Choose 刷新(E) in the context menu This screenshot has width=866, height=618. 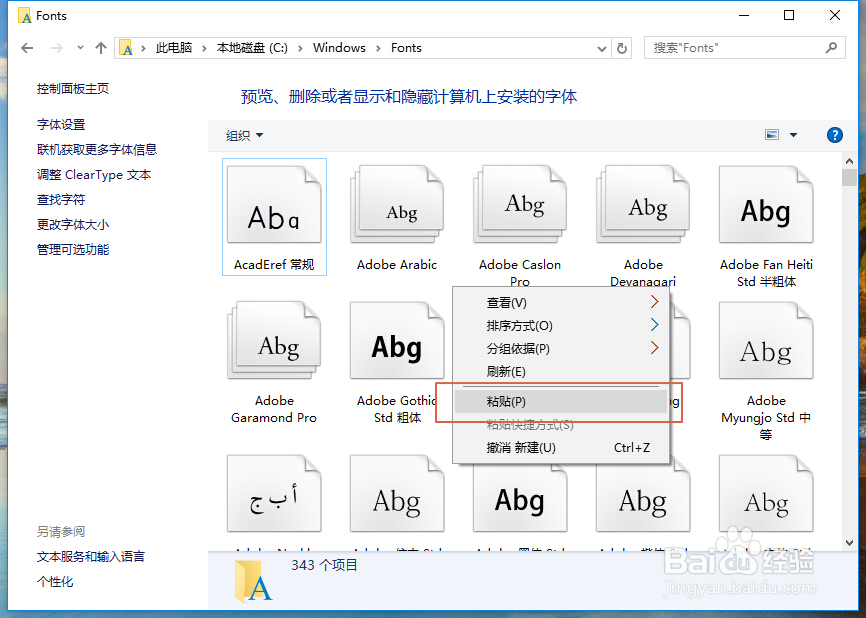tap(561, 372)
